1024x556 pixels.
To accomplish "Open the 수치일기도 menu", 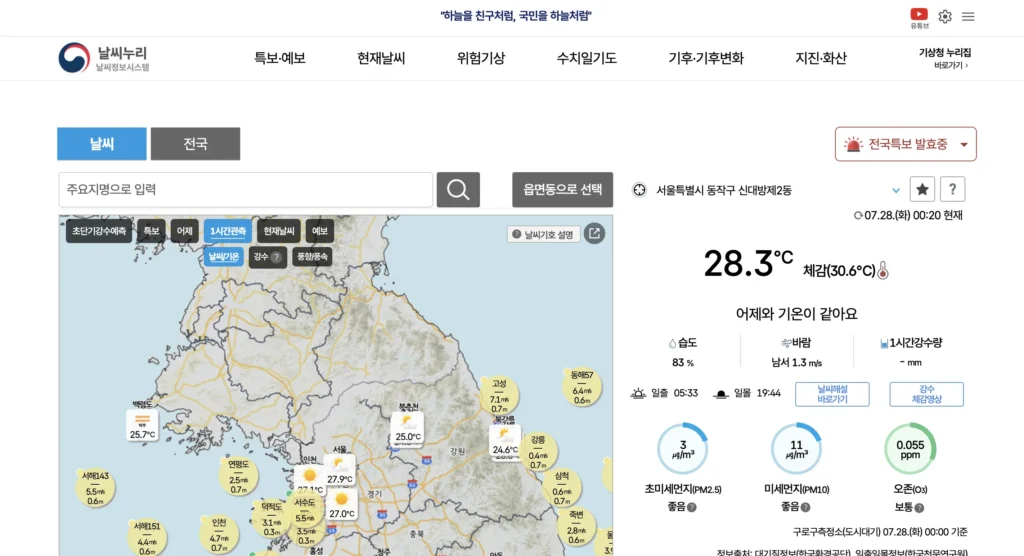I will [586, 58].
